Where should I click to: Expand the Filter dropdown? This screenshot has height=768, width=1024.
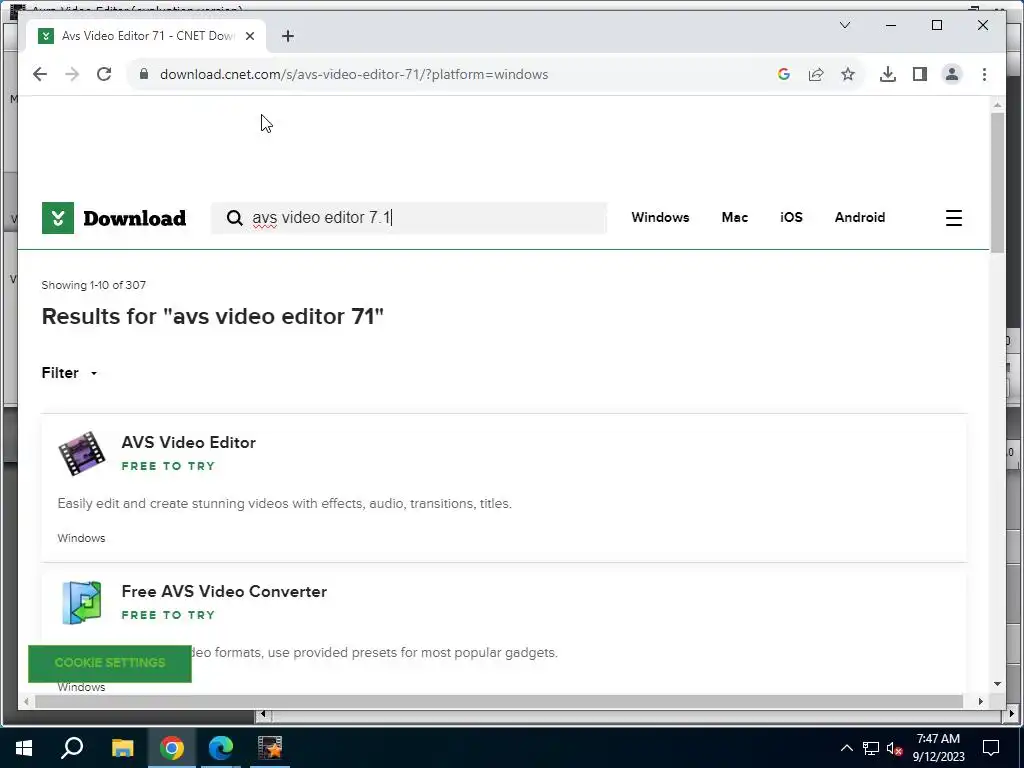69,373
